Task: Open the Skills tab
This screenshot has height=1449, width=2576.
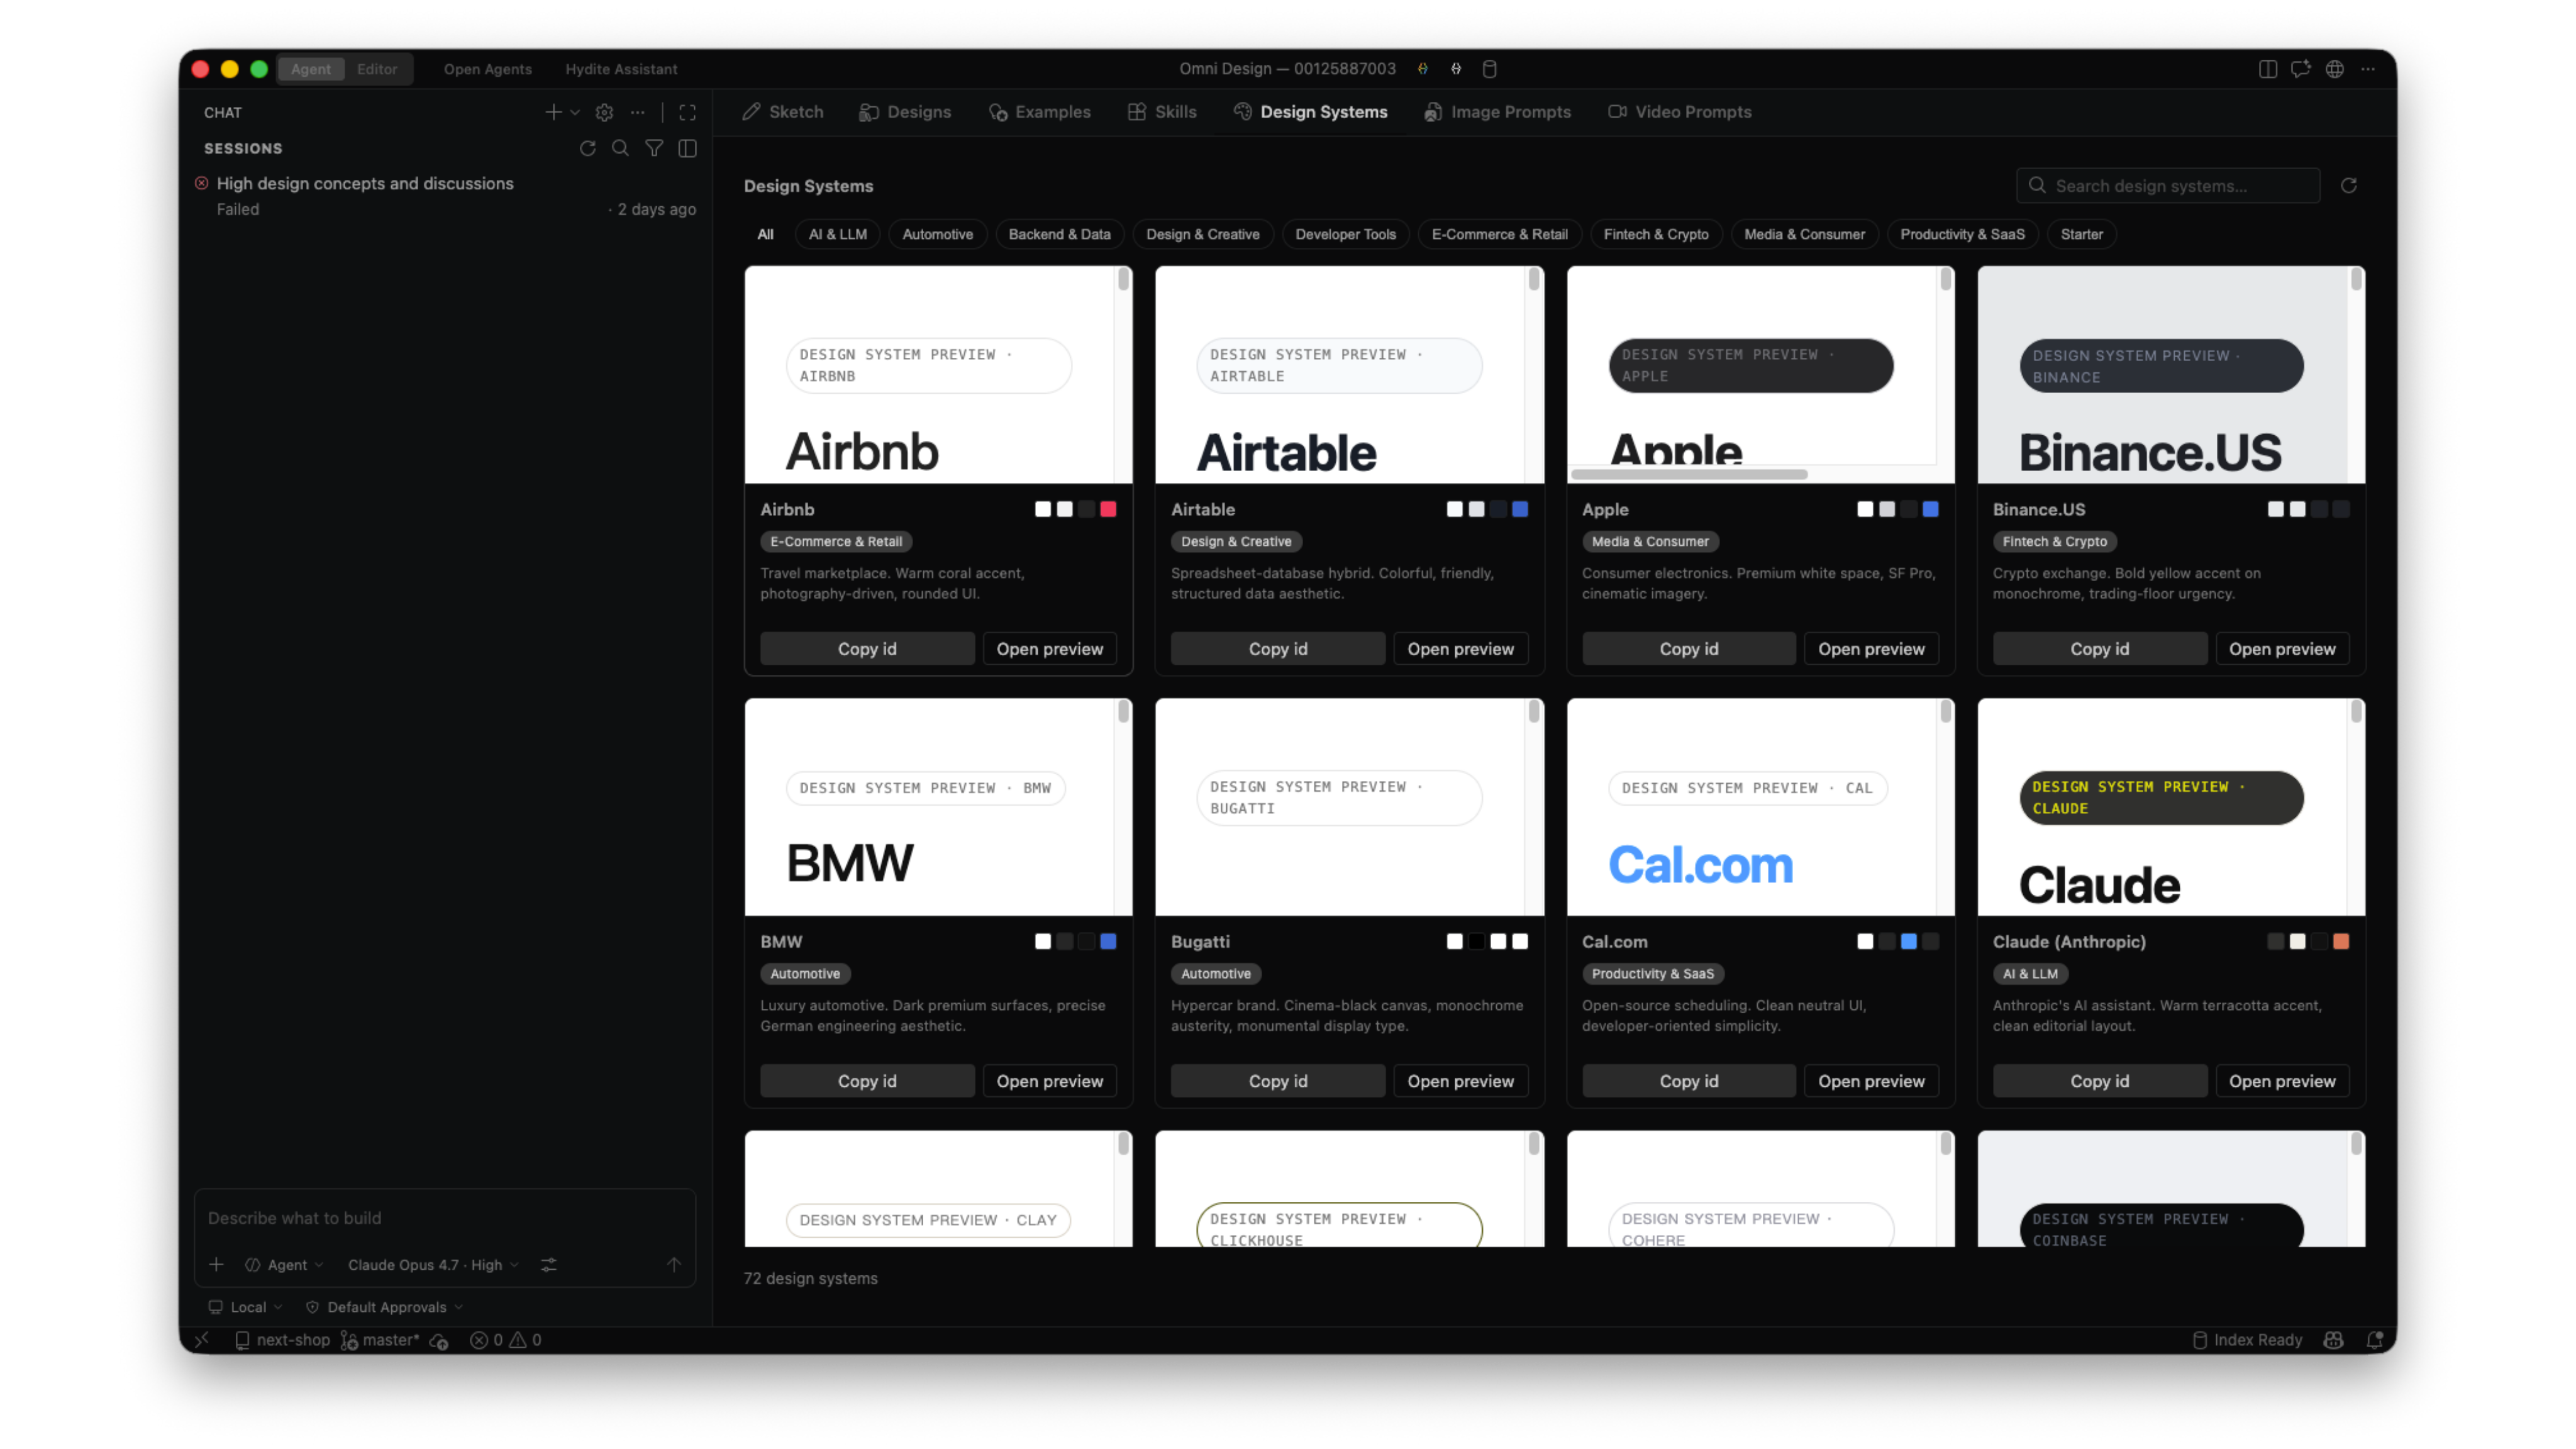Action: click(1162, 112)
